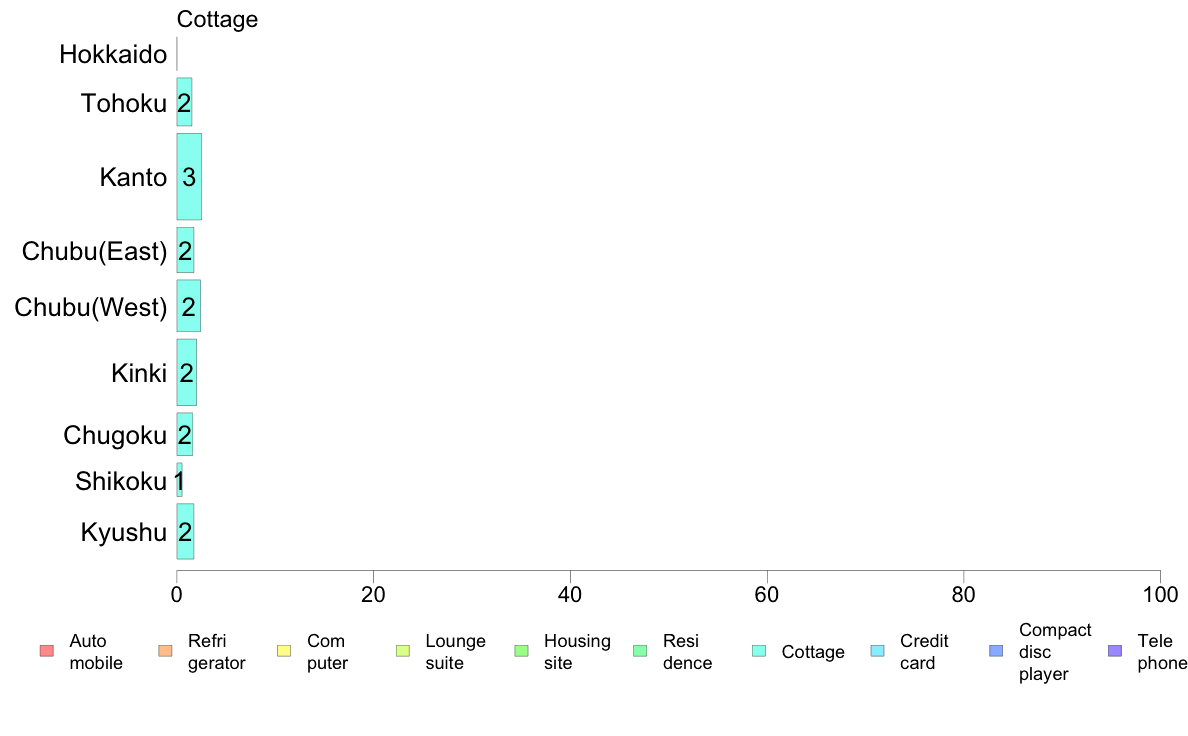Select the Lounge suite legend swatch
1188x736 pixels.
pyautogui.click(x=403, y=651)
